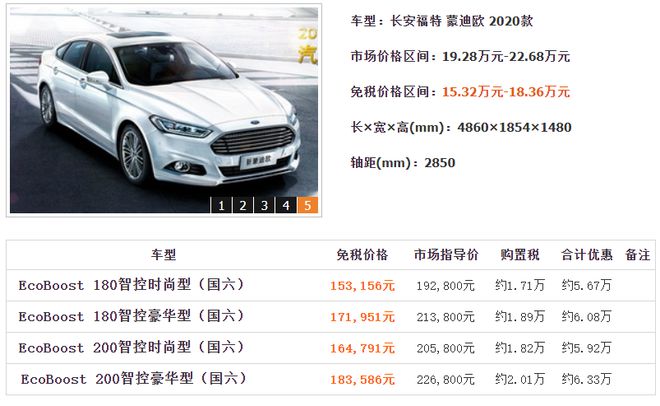Image resolution: width=660 pixels, height=406 pixels.
Task: Click market price range 19.28万元-22.68万元
Action: pos(506,56)
